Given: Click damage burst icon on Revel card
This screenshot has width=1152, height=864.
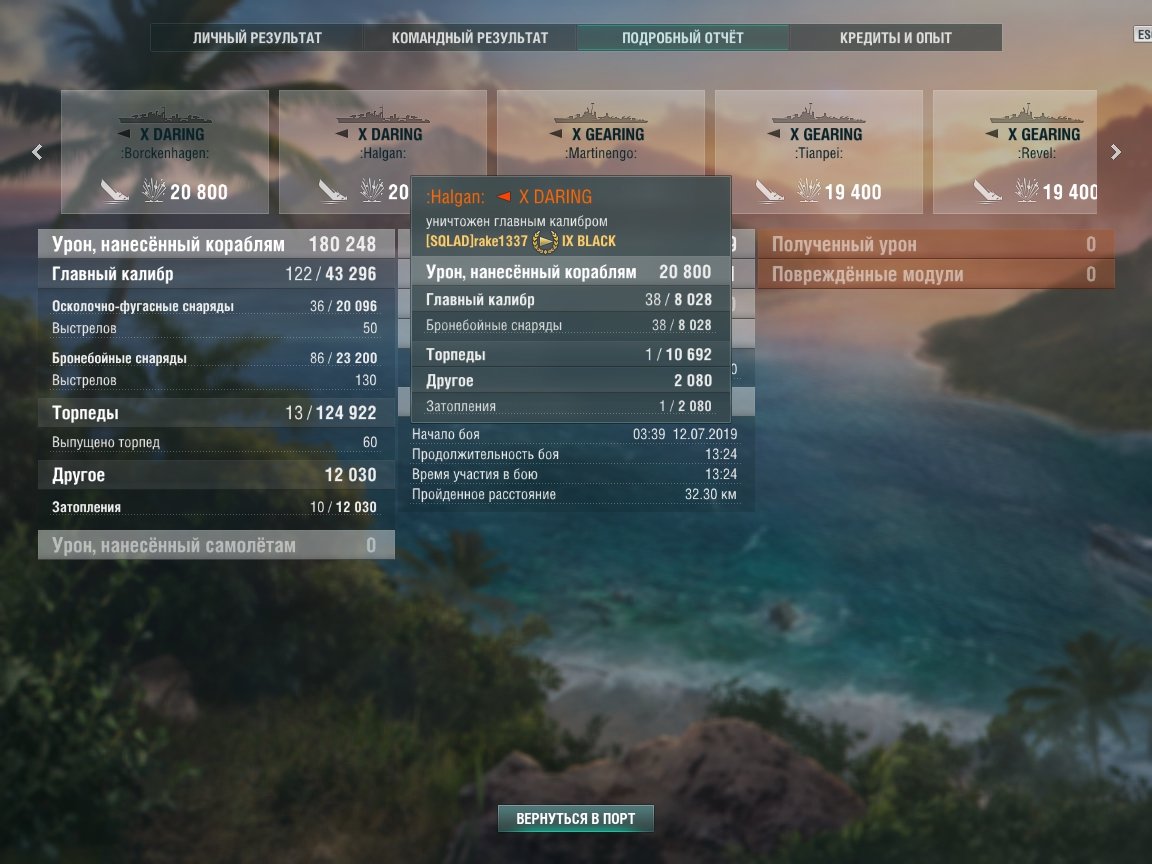Looking at the screenshot, I should [1026, 190].
